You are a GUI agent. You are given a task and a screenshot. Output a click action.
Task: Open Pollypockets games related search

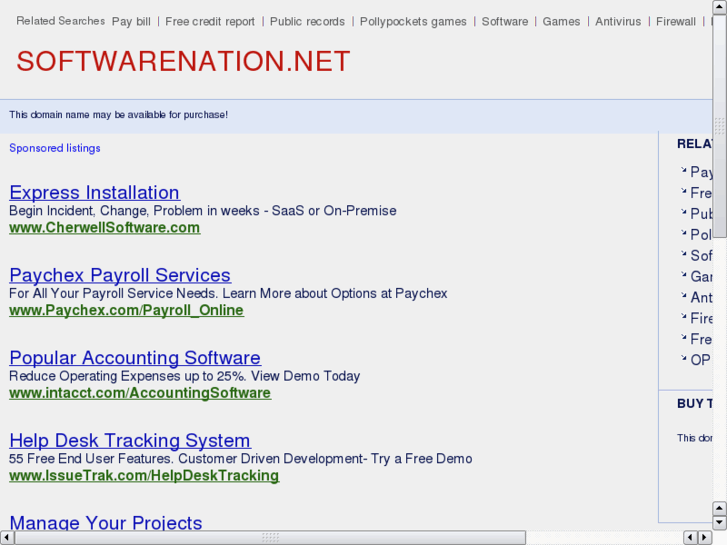tap(413, 22)
